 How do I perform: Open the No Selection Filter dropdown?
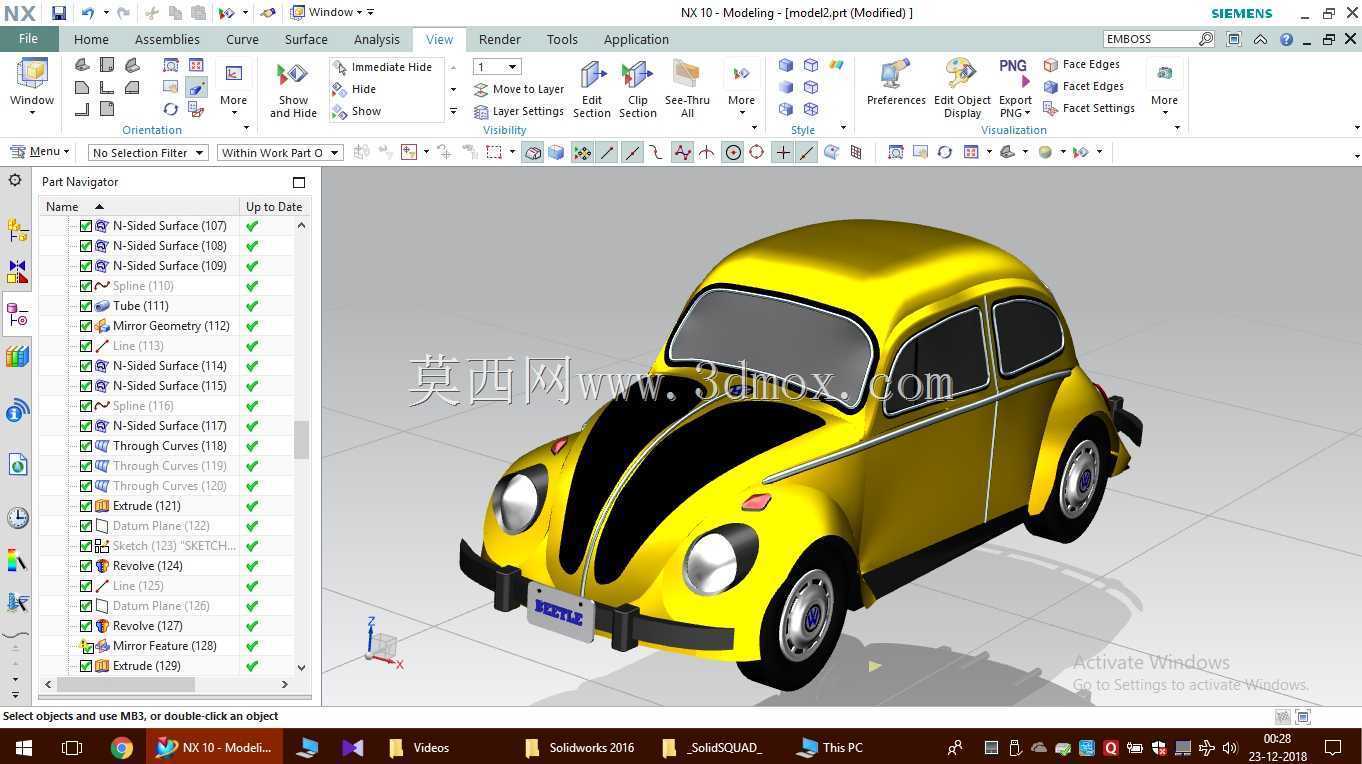147,153
